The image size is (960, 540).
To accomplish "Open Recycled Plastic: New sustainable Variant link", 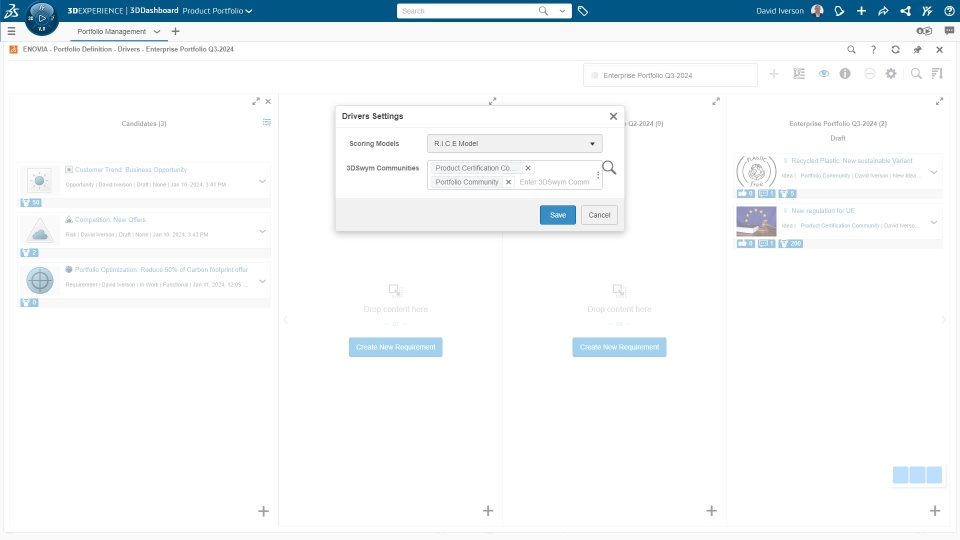I will (852, 160).
